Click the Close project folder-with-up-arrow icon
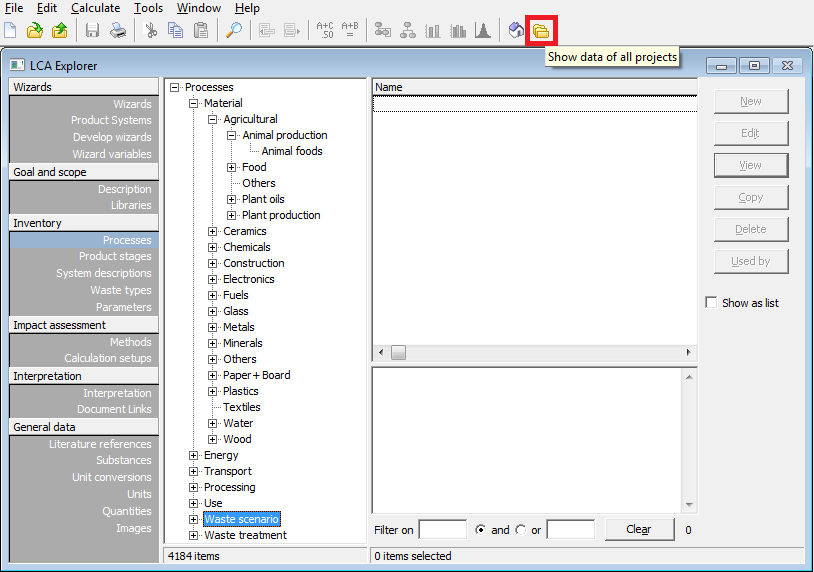 click(x=60, y=31)
